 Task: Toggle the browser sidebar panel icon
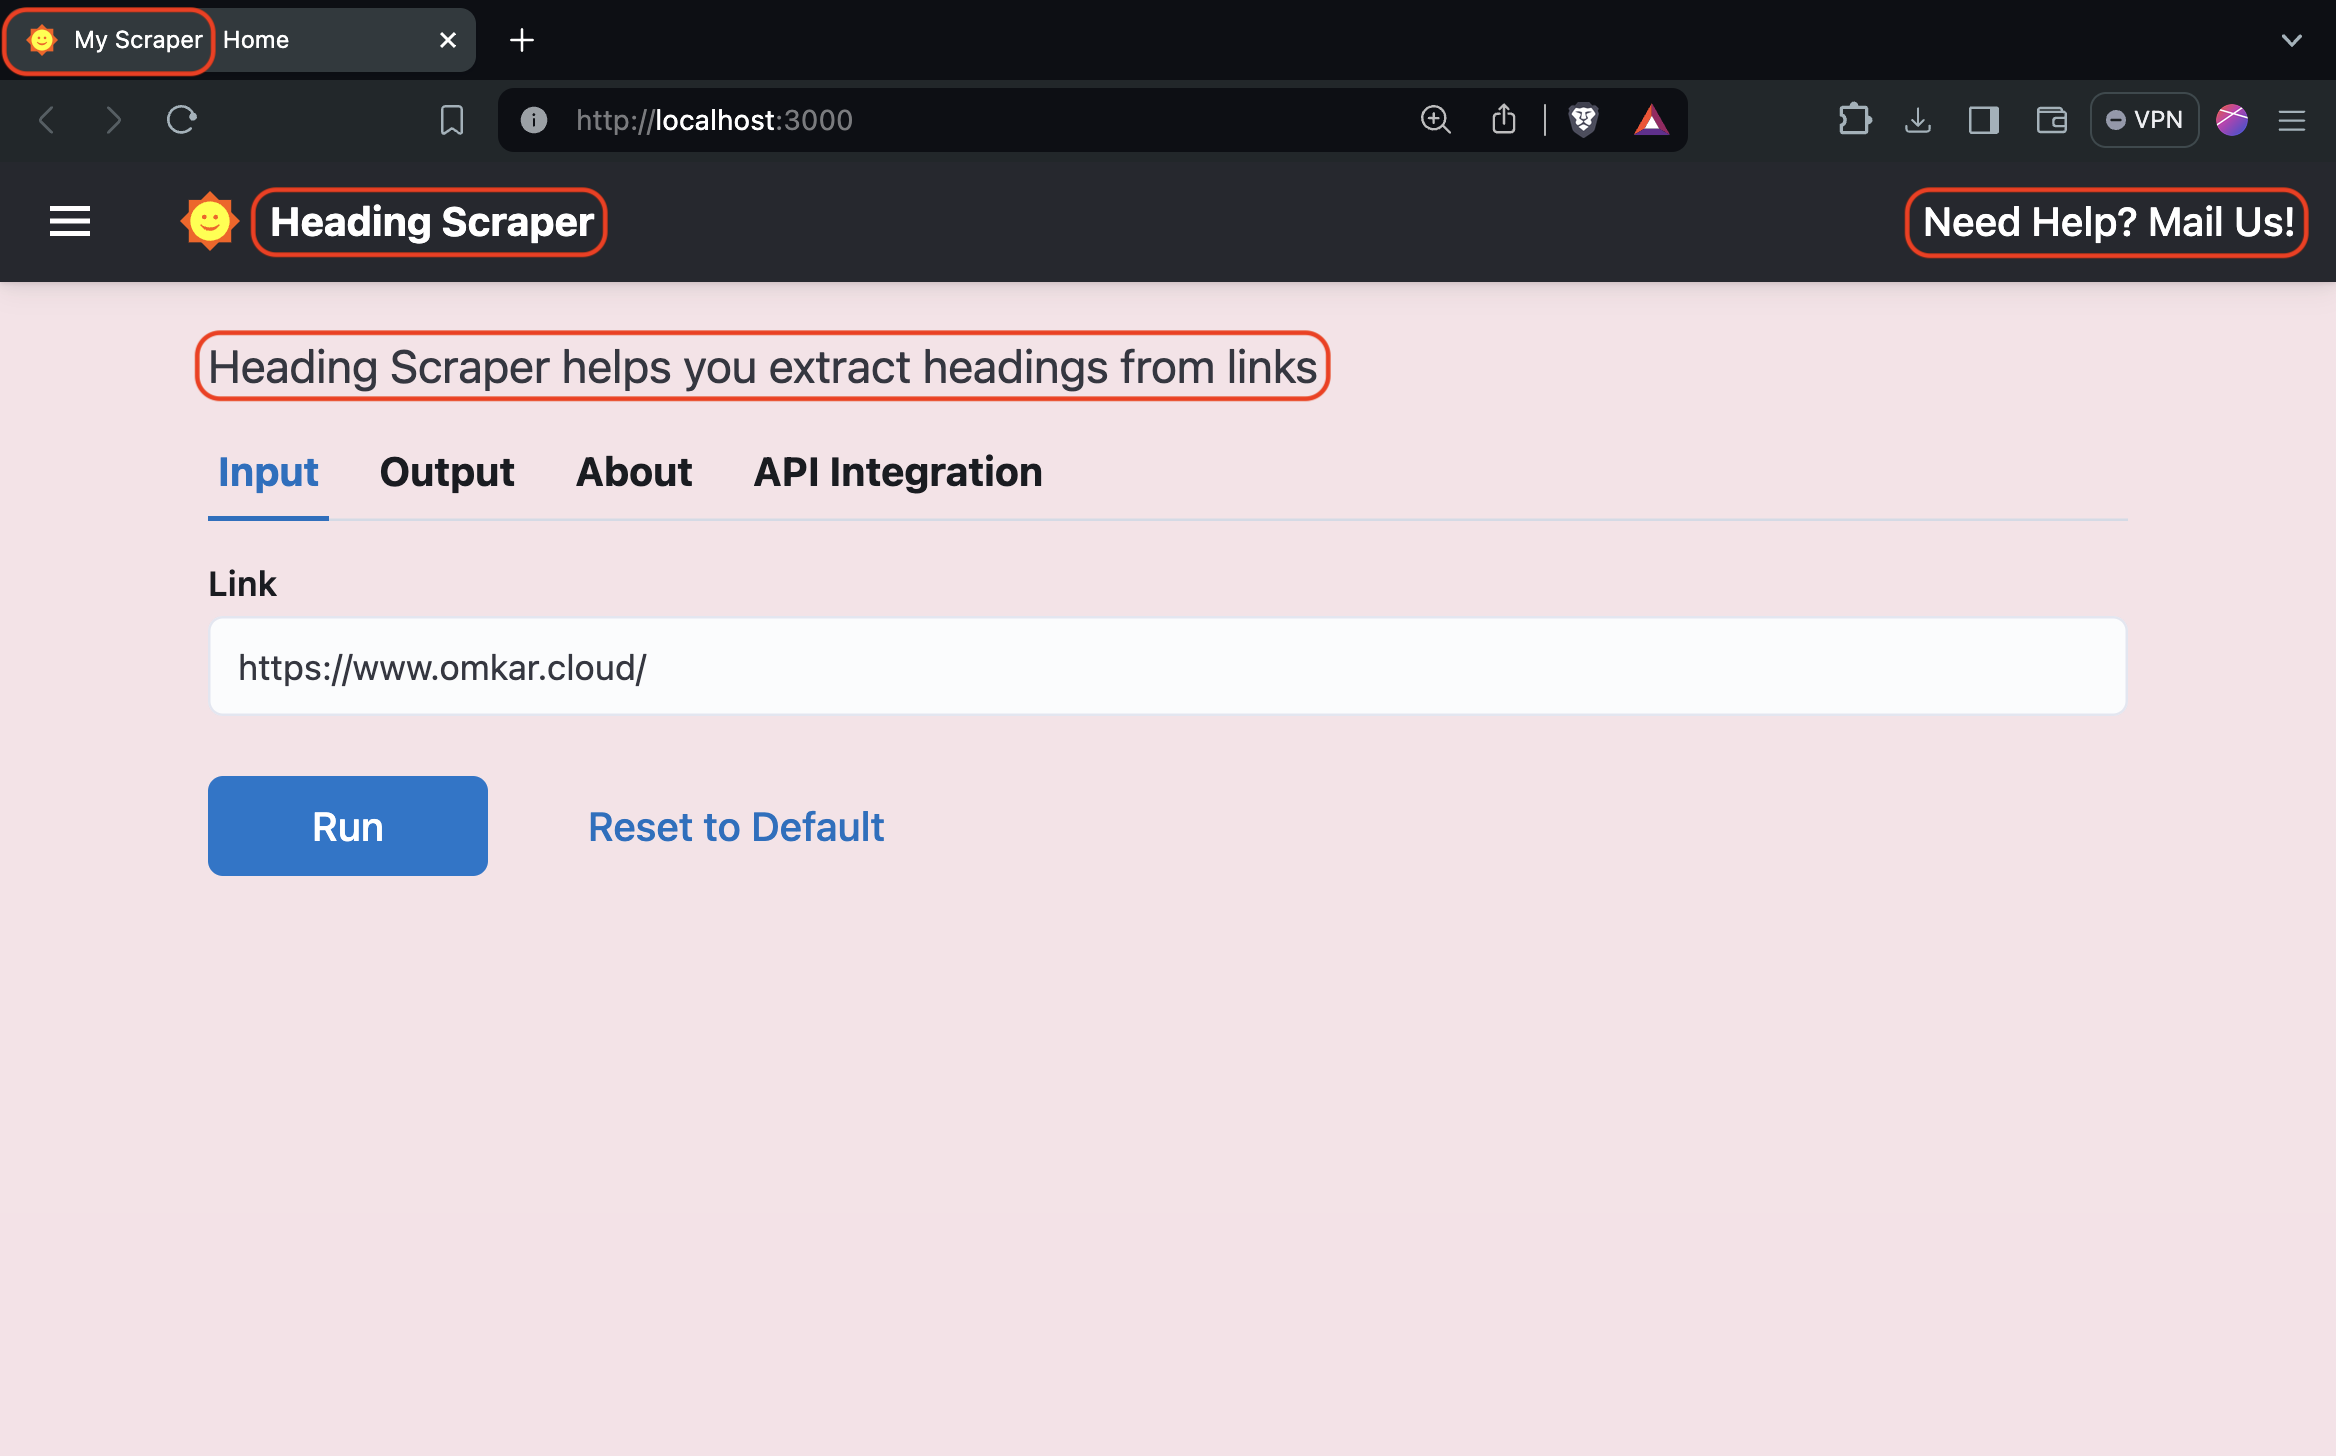[x=1983, y=120]
